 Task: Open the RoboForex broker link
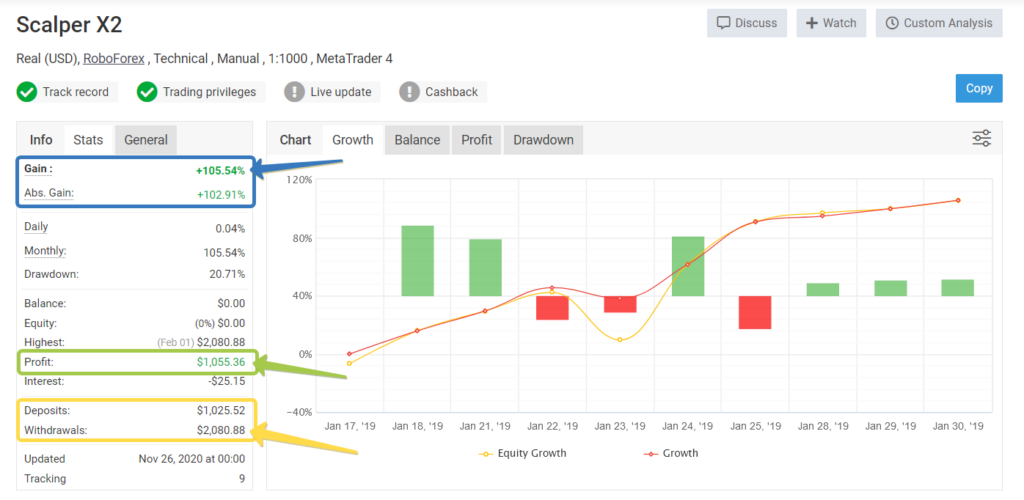pos(114,59)
